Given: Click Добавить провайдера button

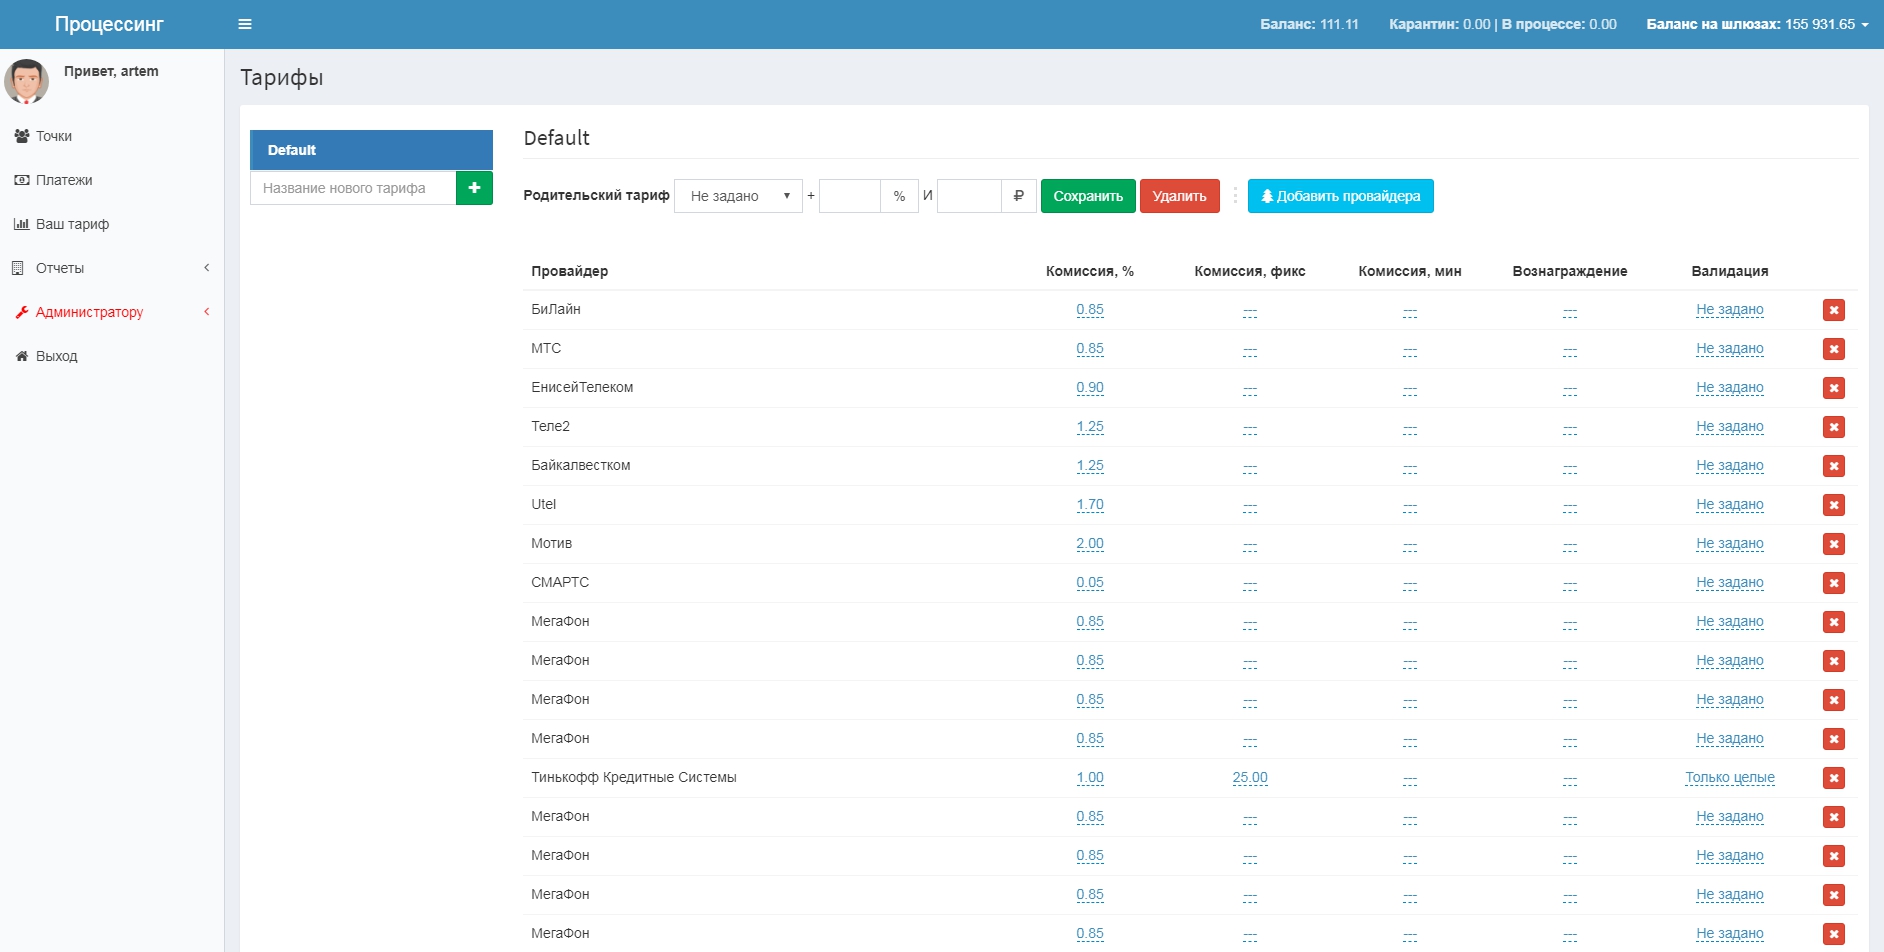Looking at the screenshot, I should point(1340,196).
